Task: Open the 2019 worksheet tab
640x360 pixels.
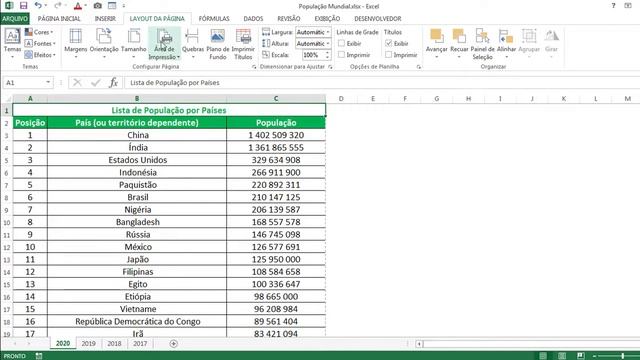Action: click(89, 344)
